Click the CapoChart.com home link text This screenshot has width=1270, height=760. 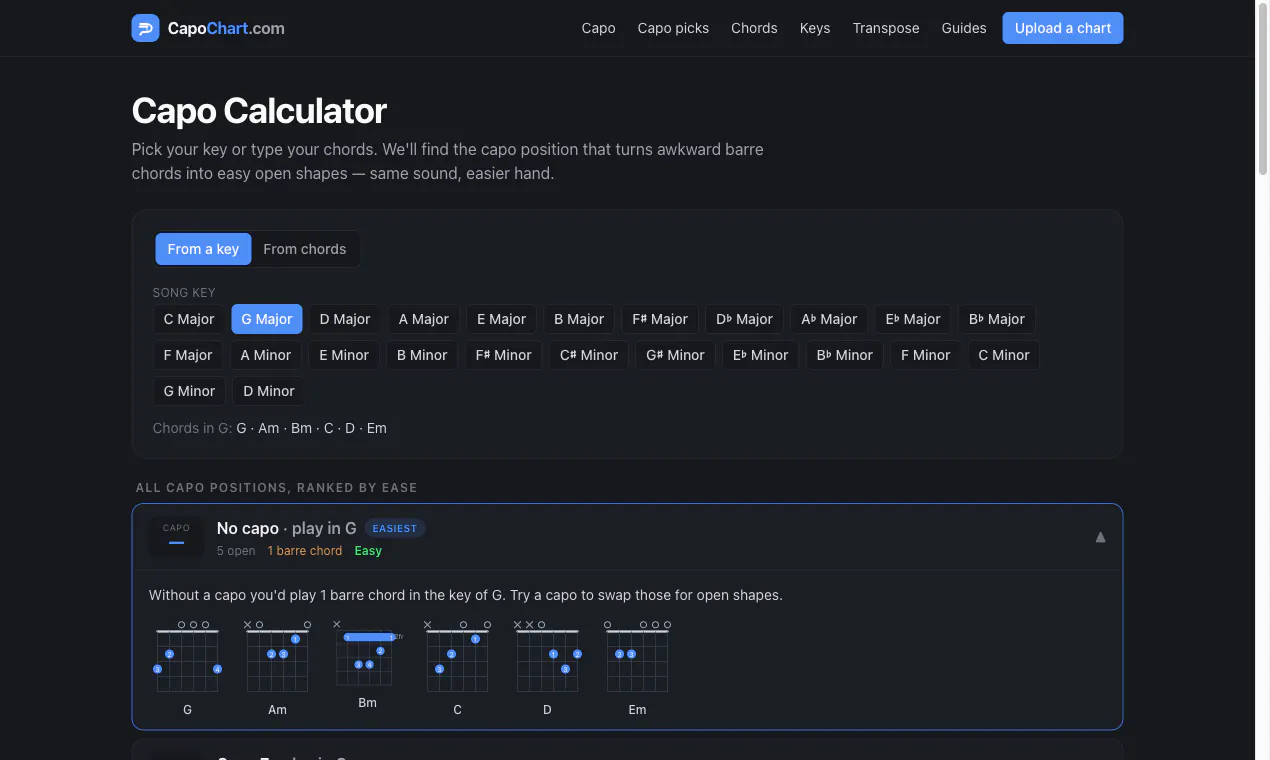point(226,28)
